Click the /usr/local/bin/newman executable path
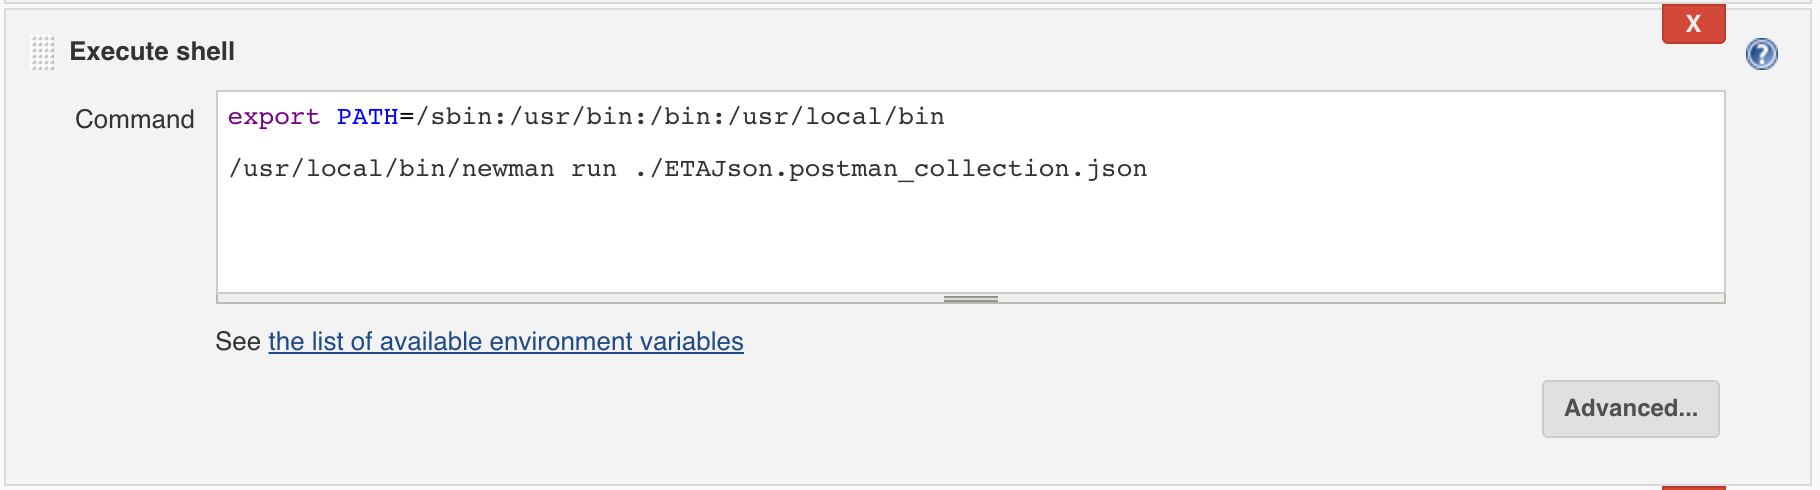 (391, 169)
